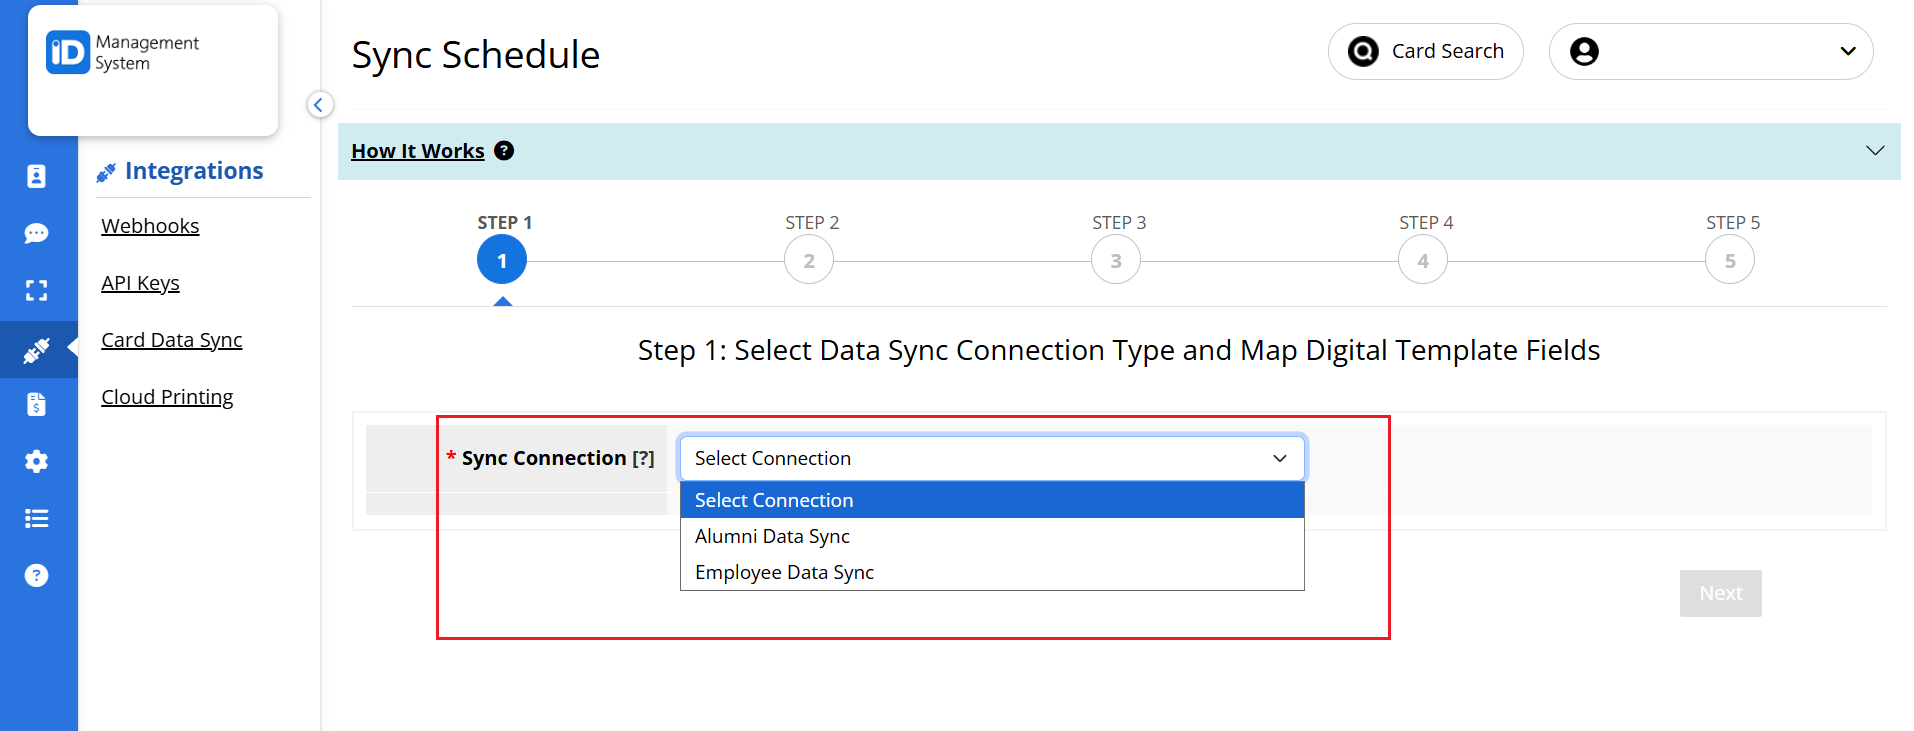Choose Employee Data Sync option
The image size is (1914, 731).
point(784,572)
